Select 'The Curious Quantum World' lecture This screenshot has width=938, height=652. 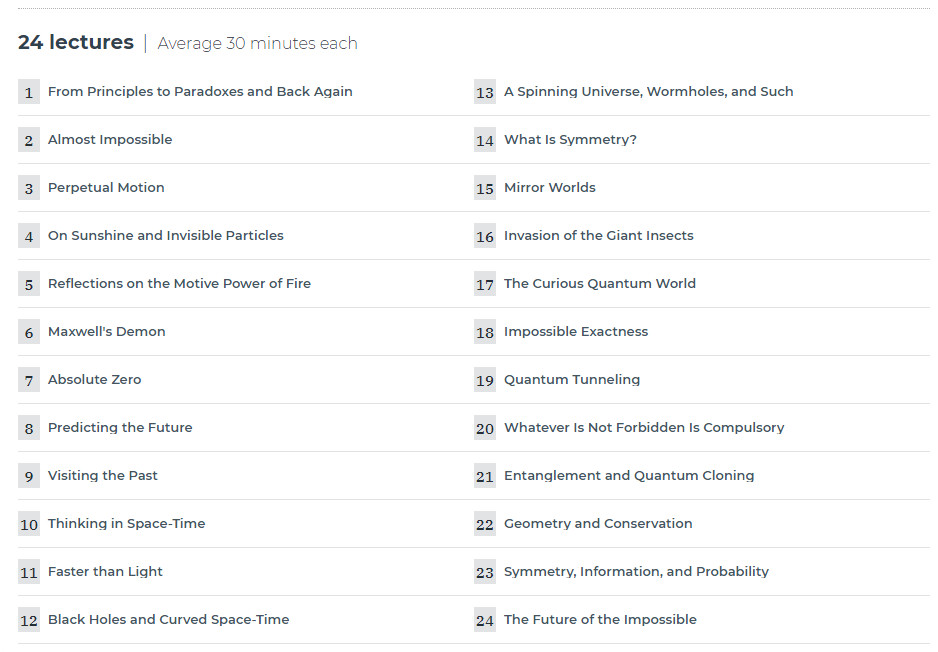click(x=600, y=284)
